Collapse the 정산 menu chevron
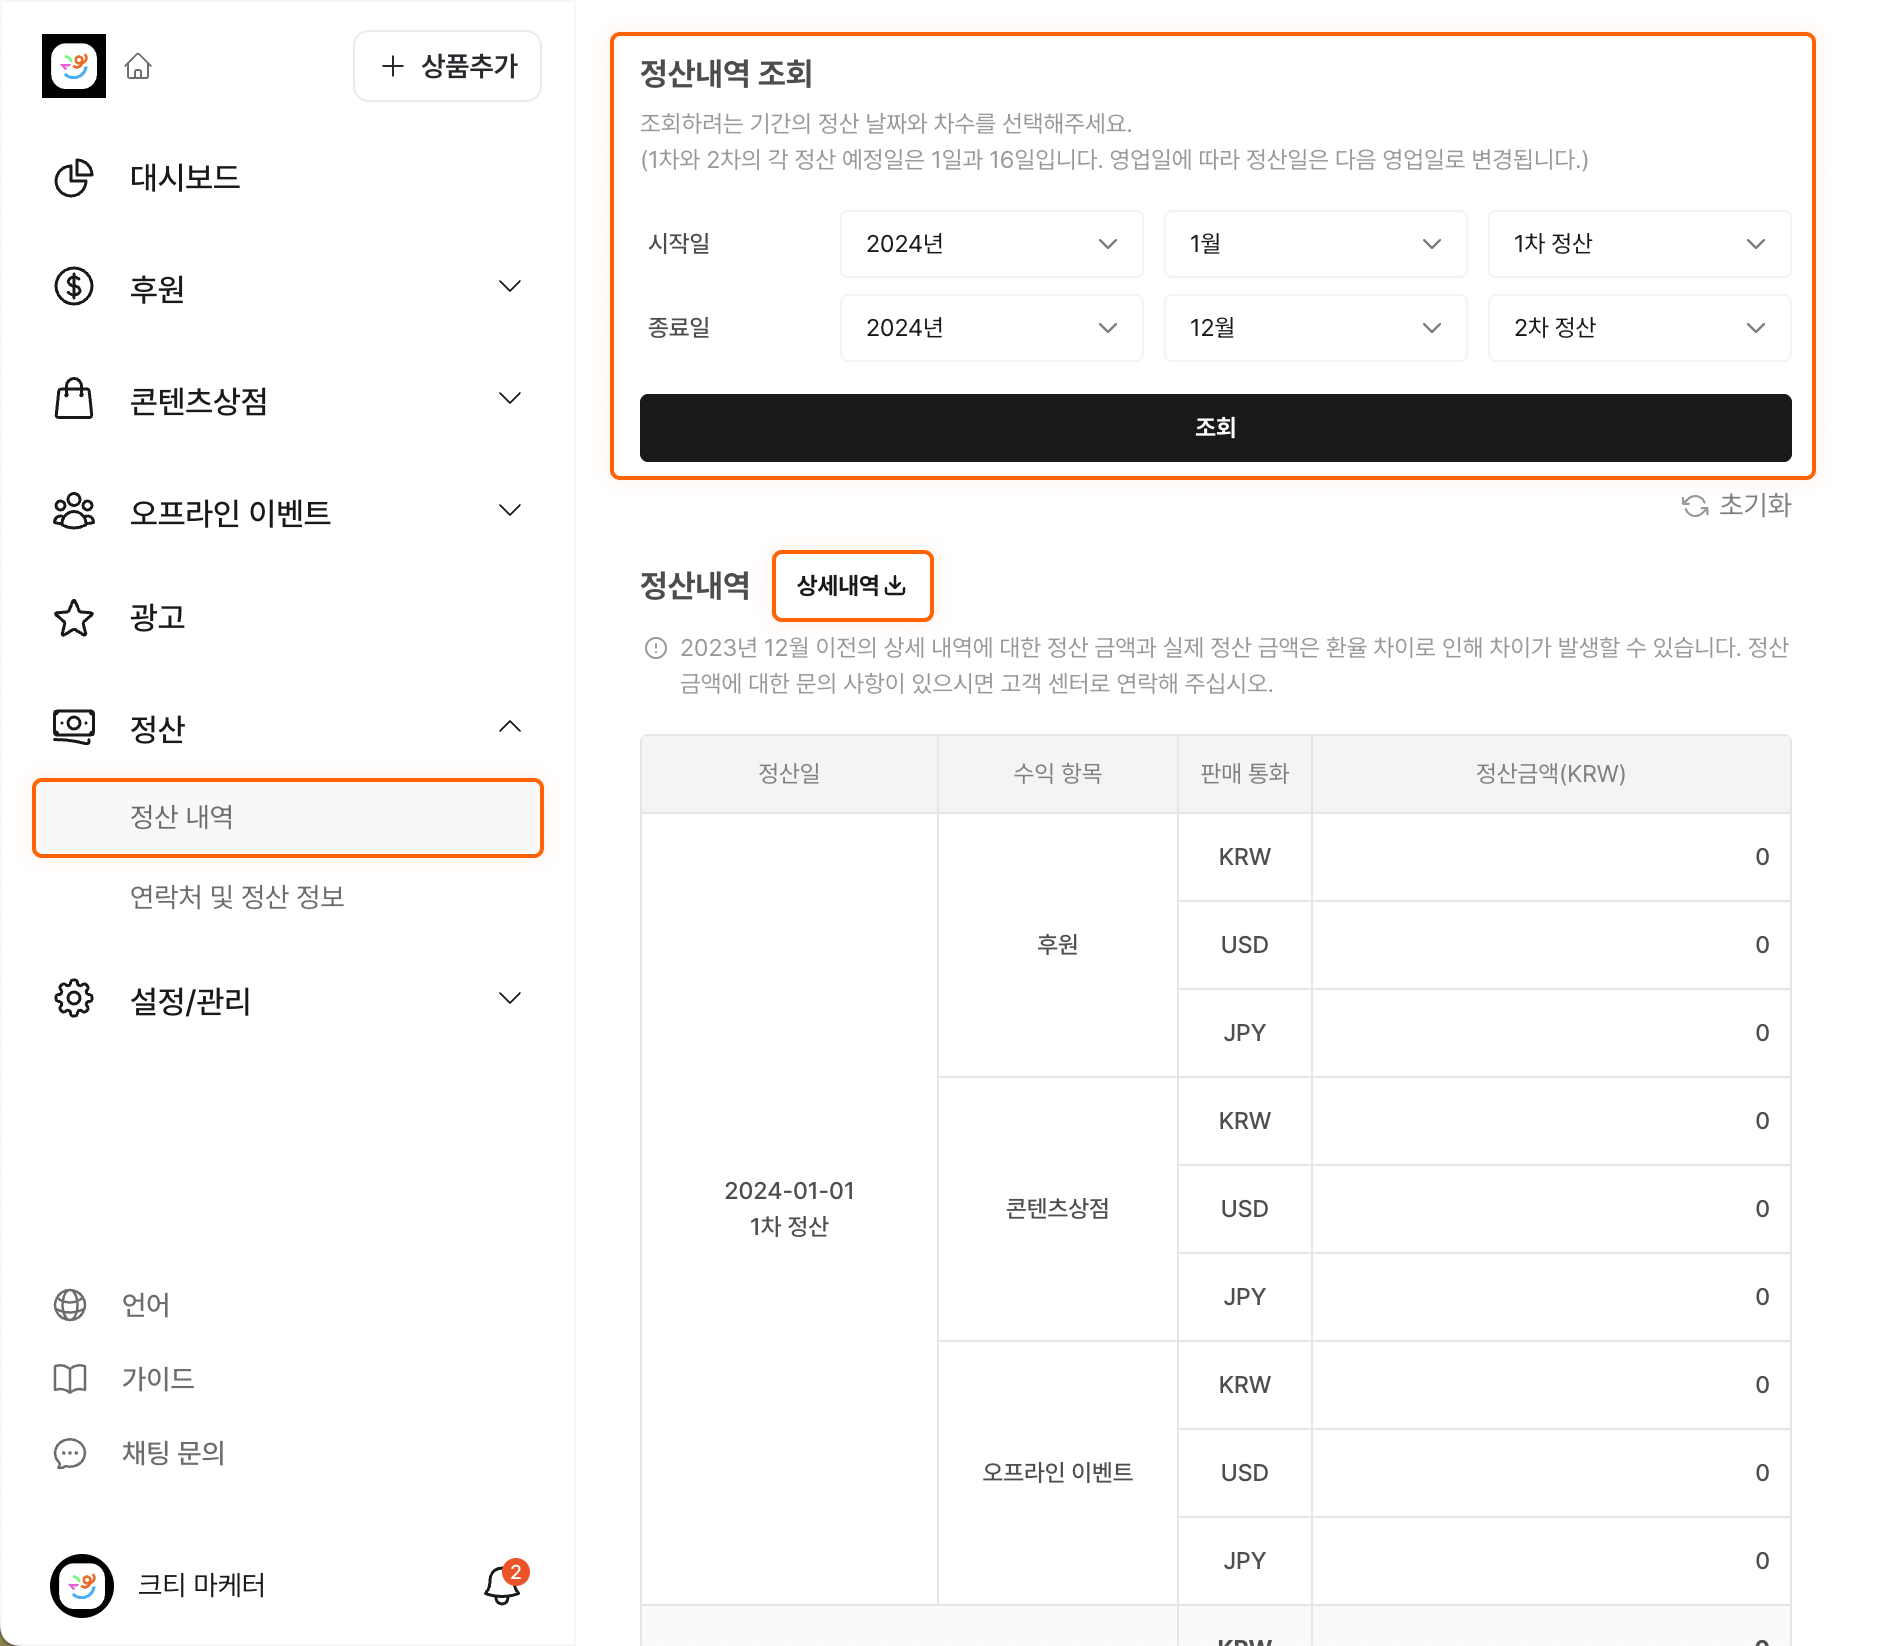The height and width of the screenshot is (1646, 1900). coord(510,727)
